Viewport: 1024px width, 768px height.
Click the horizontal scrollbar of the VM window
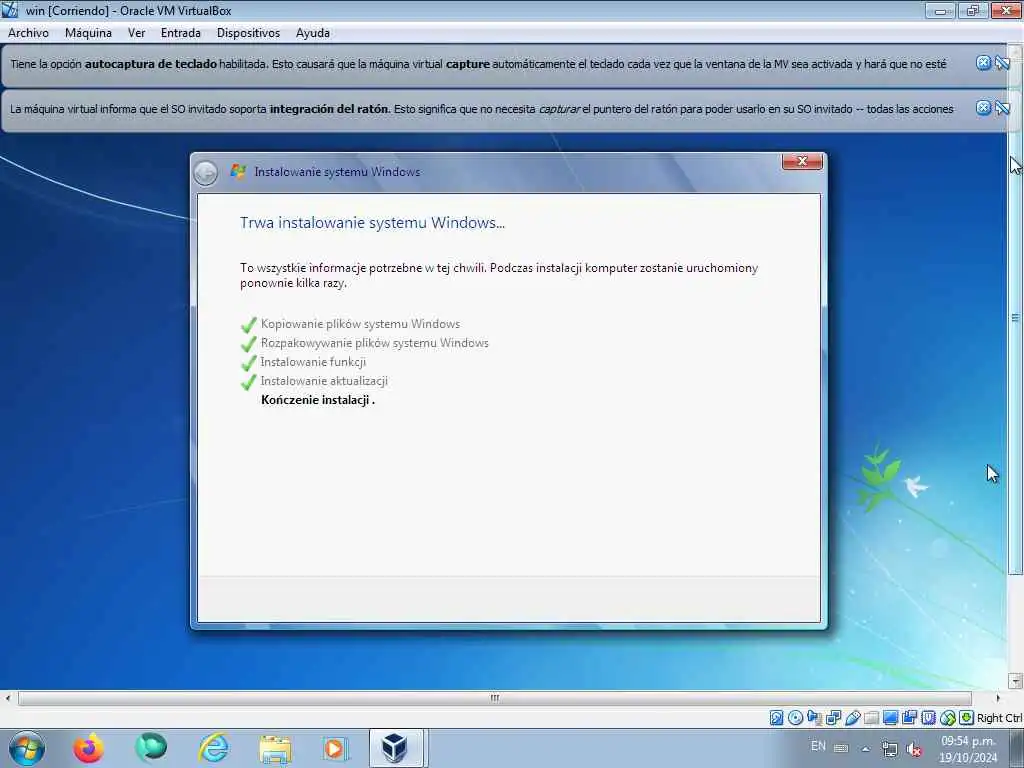tap(494, 698)
